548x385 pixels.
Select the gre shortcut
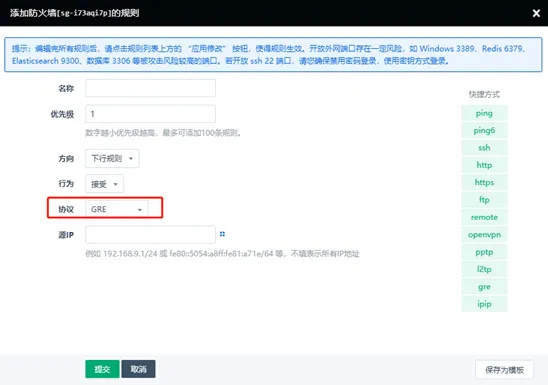[x=484, y=287]
